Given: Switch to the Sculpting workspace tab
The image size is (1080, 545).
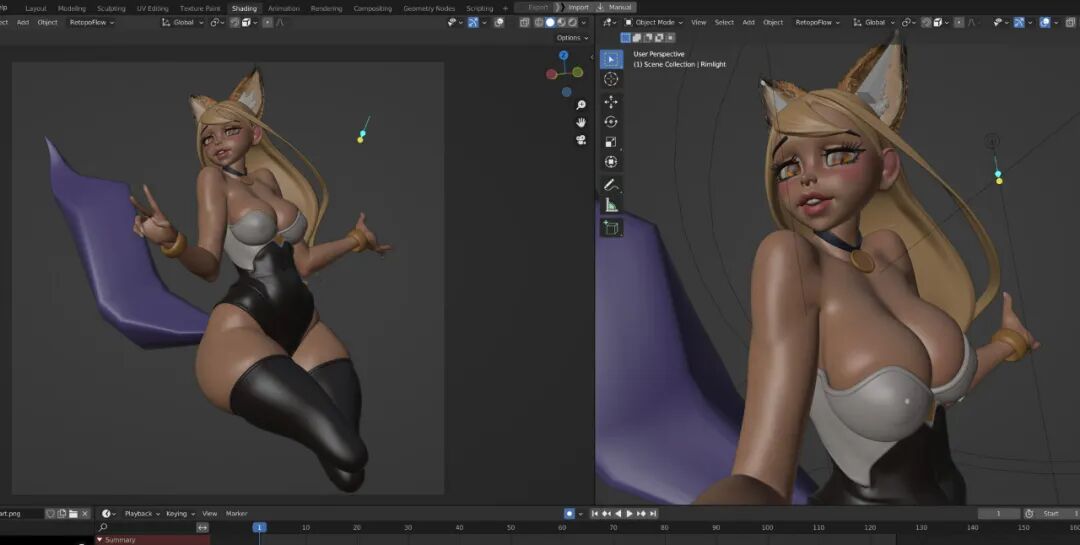Looking at the screenshot, I should click(111, 8).
